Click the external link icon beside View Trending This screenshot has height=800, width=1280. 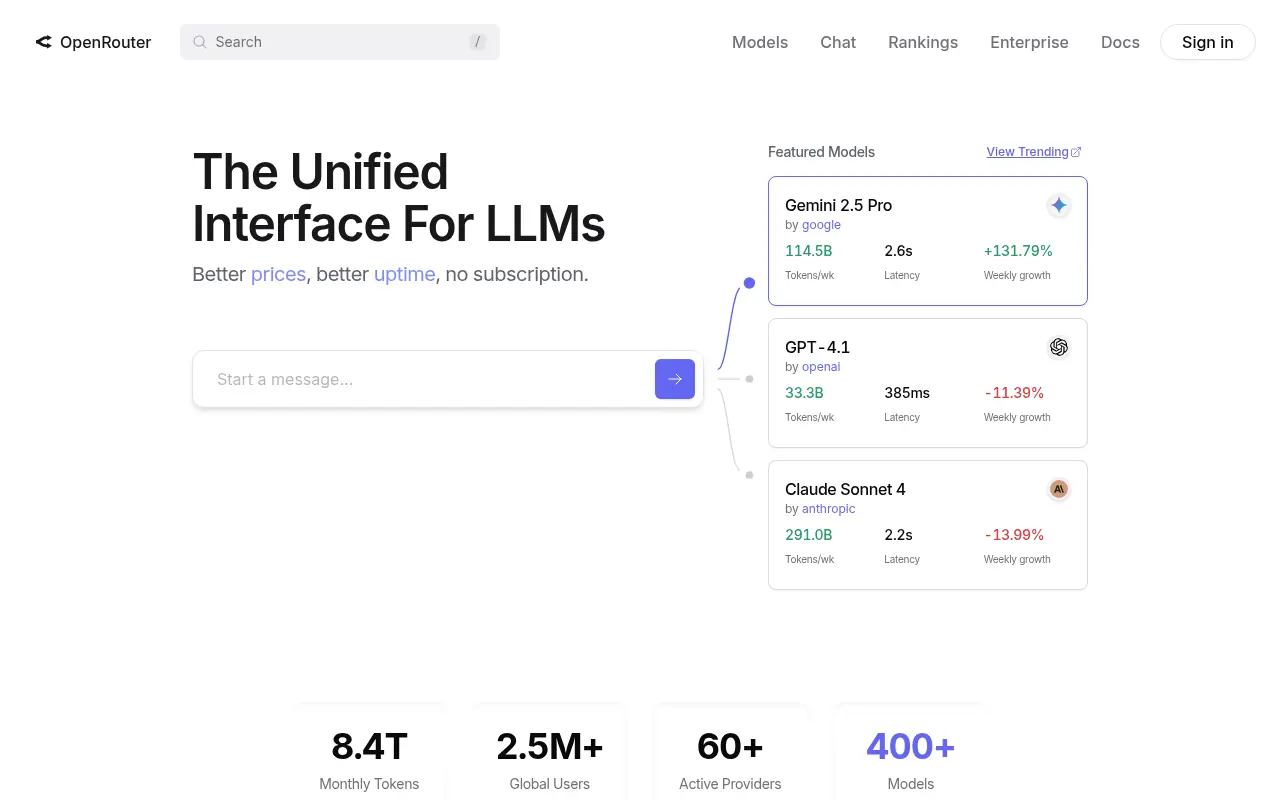coord(1076,152)
